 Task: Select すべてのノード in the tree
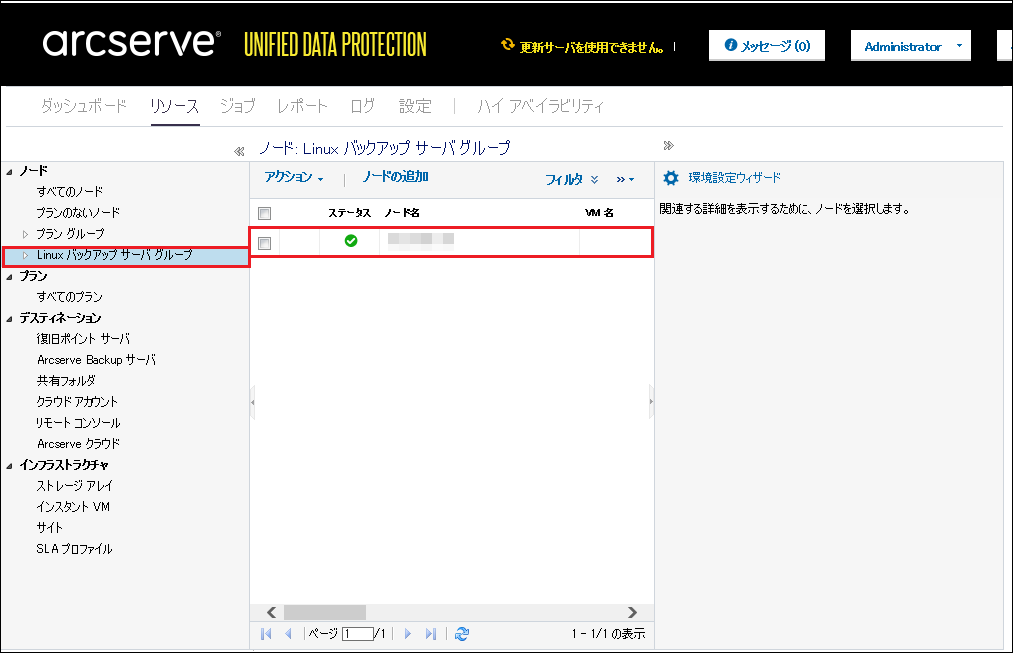point(70,192)
